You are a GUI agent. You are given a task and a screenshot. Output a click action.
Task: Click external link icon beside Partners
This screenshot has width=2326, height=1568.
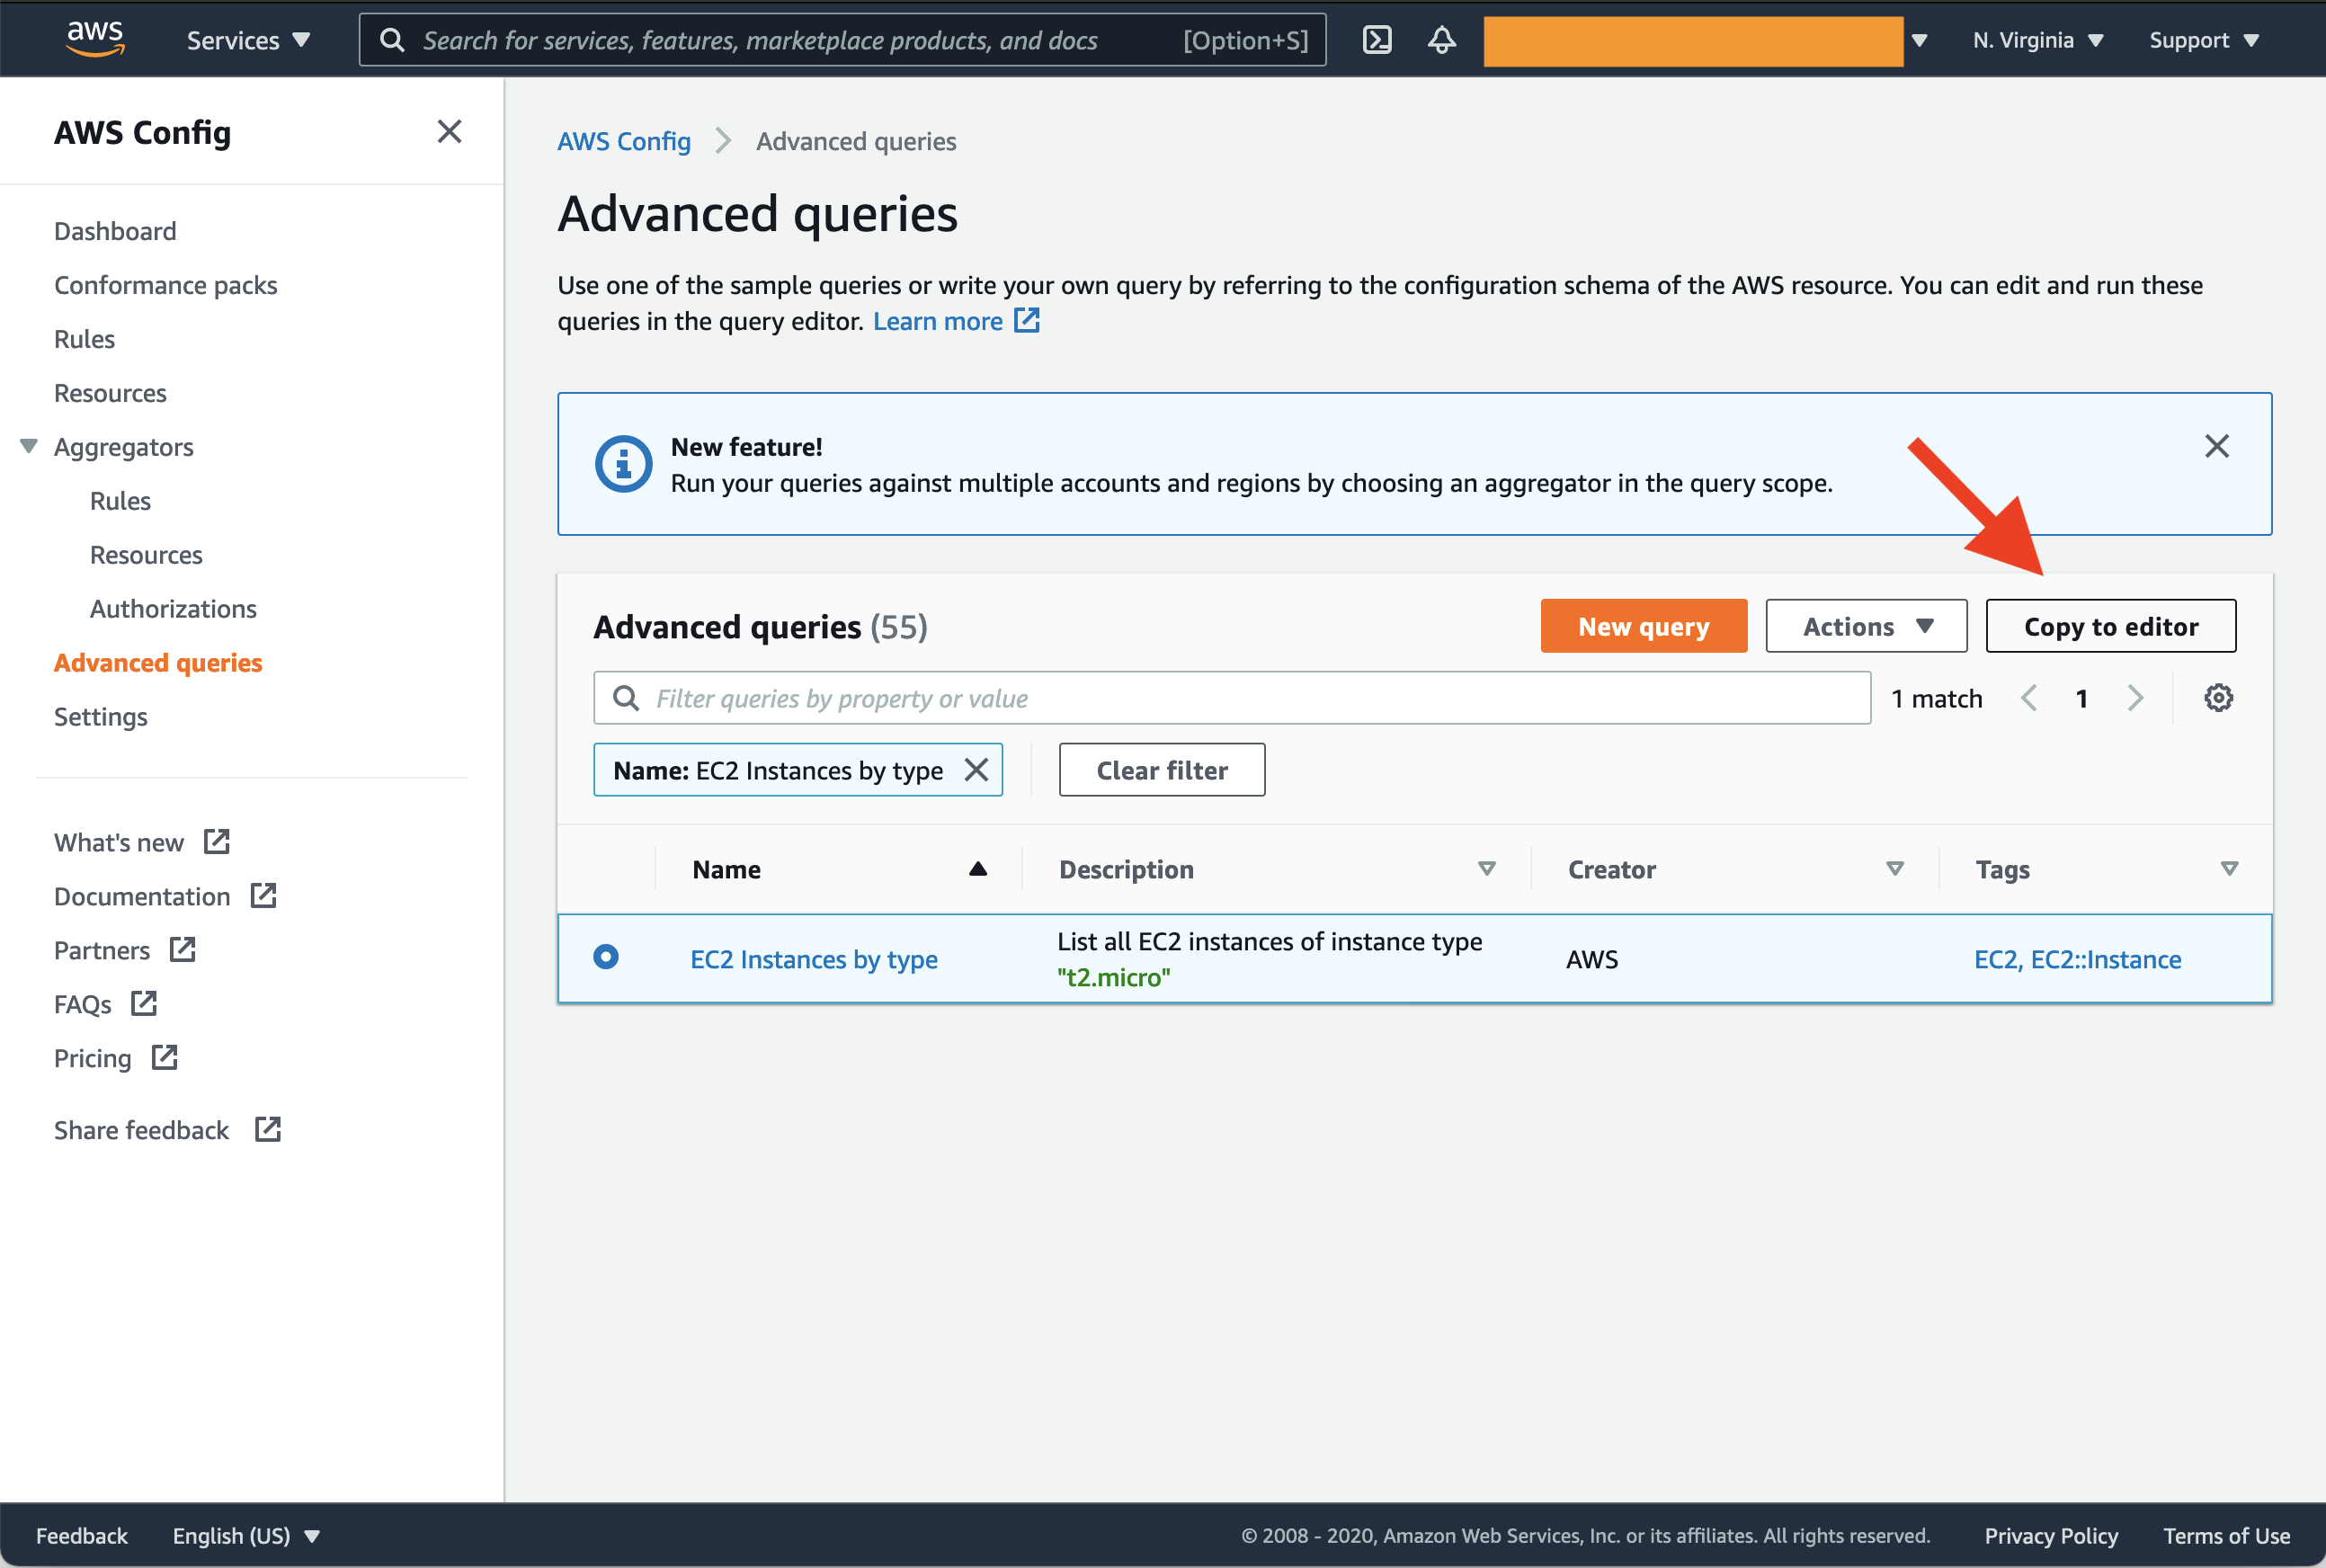click(183, 949)
